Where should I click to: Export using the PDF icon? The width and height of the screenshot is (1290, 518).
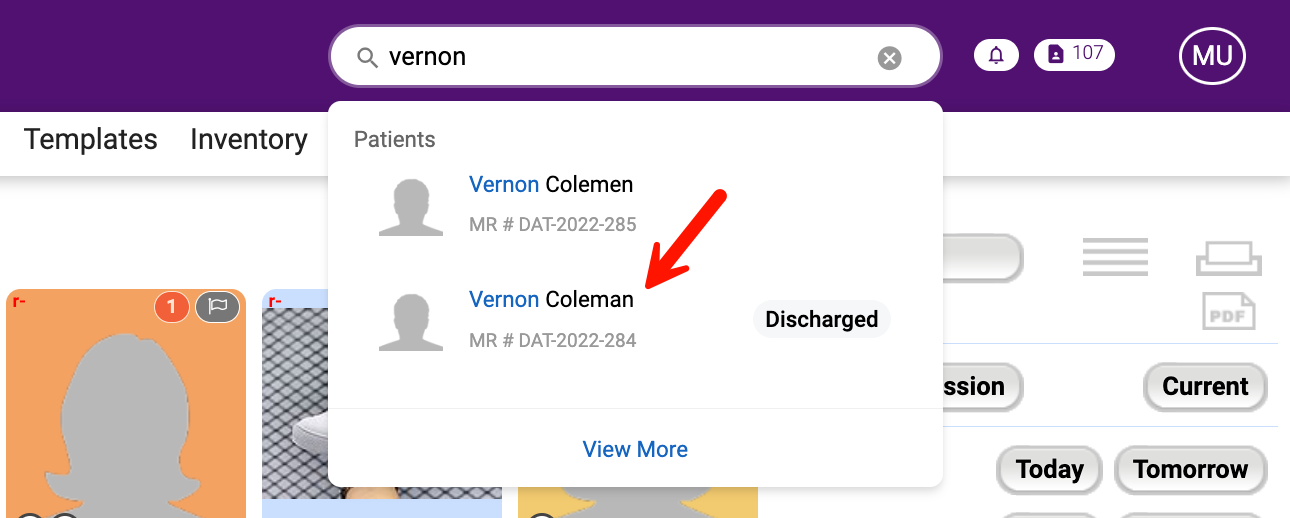1228,312
